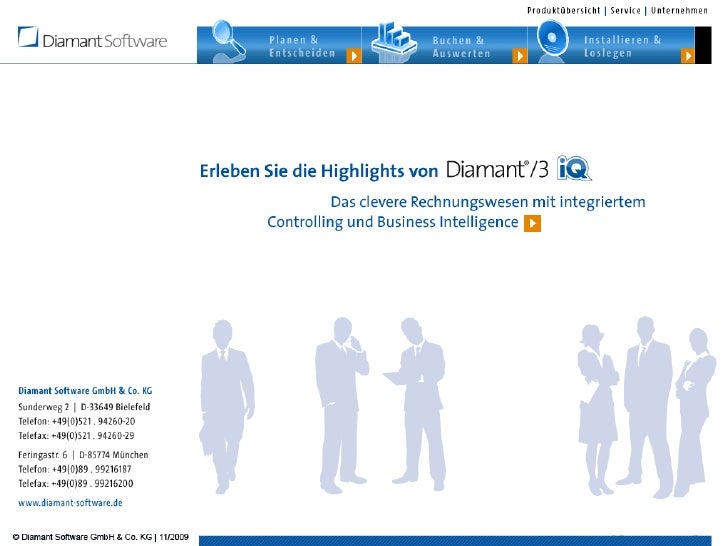The image size is (728, 546).
Task: Click Das clevere Rechnungswesen mit integriertem text
Action: 488,202
